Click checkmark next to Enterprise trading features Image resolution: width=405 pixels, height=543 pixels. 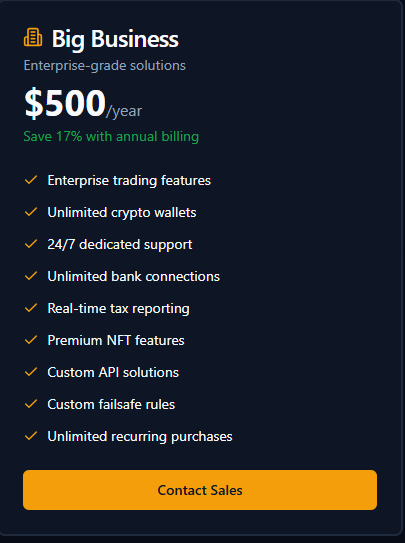pyautogui.click(x=31, y=180)
